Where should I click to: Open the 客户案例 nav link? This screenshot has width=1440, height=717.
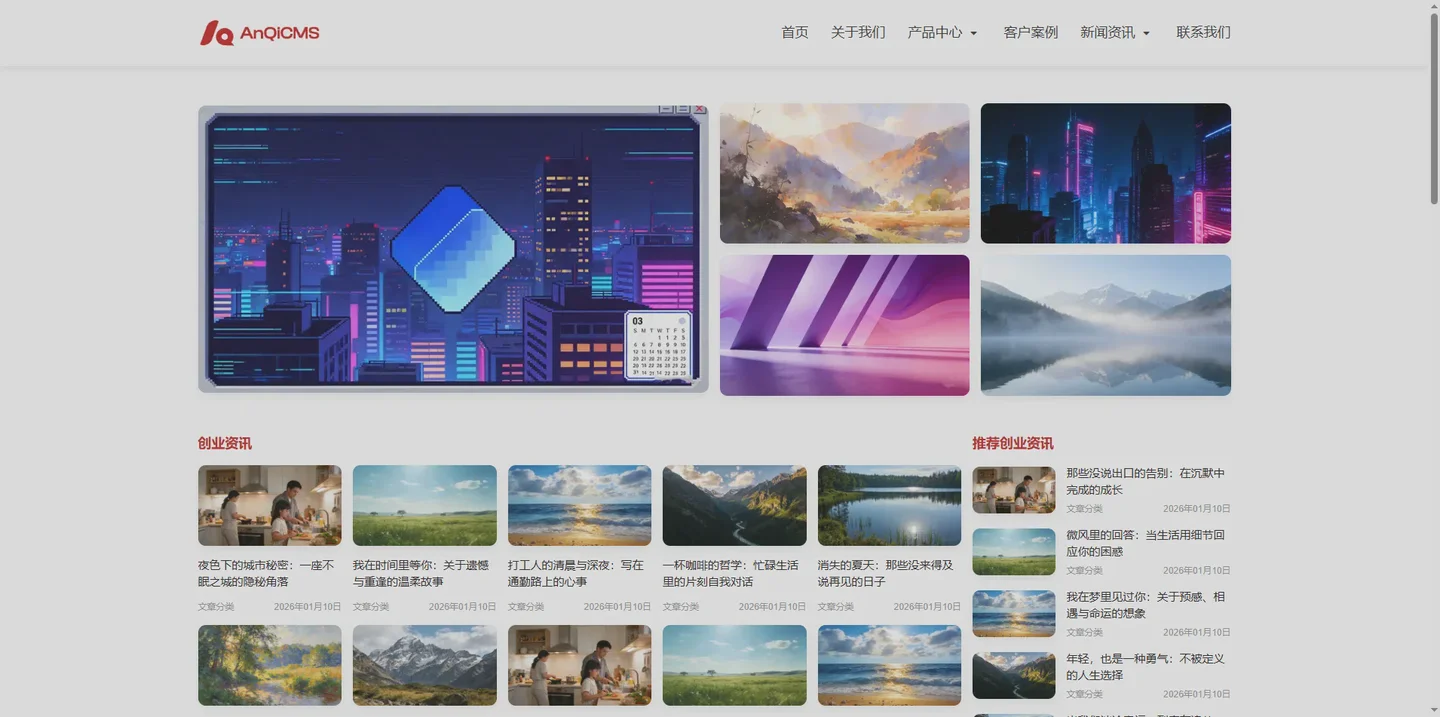coord(1030,32)
